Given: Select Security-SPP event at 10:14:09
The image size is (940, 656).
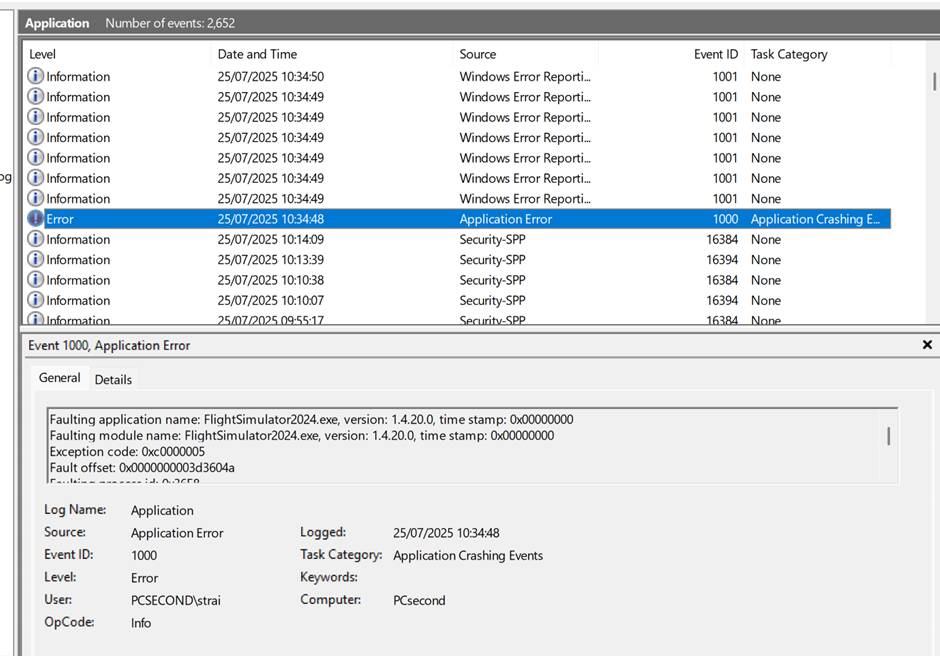Looking at the screenshot, I should tap(458, 239).
